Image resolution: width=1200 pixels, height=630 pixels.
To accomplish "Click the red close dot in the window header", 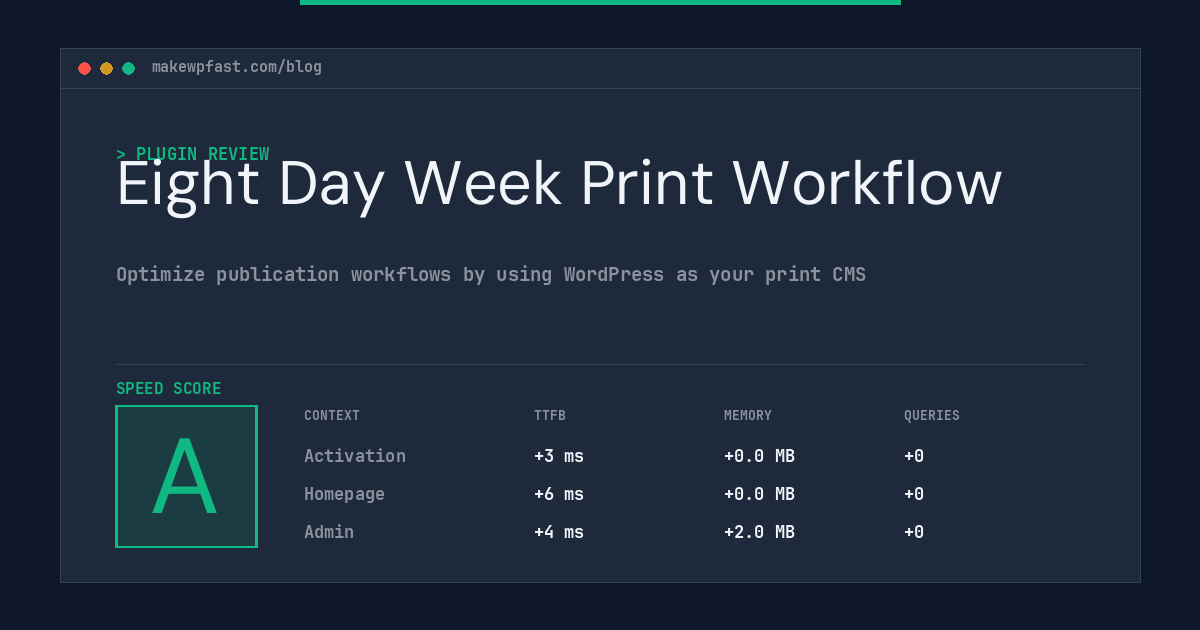I will [x=84, y=68].
